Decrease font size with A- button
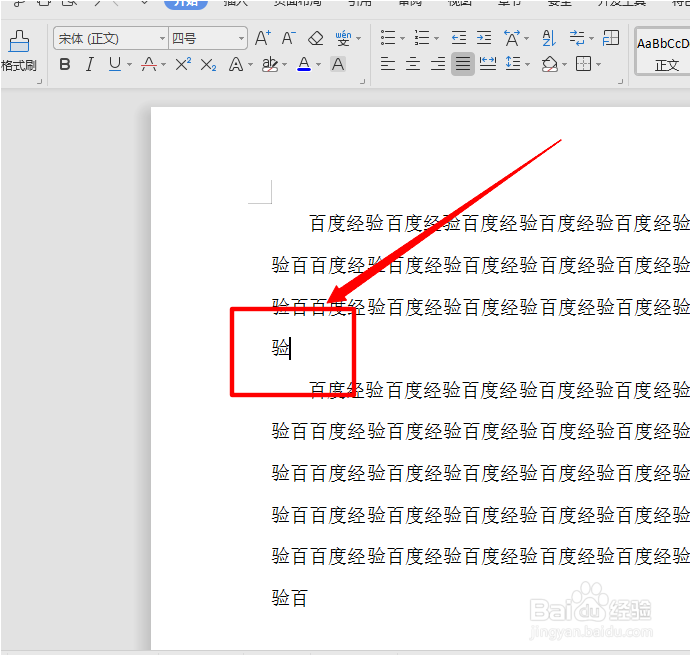This screenshot has width=691, height=656. pos(288,38)
